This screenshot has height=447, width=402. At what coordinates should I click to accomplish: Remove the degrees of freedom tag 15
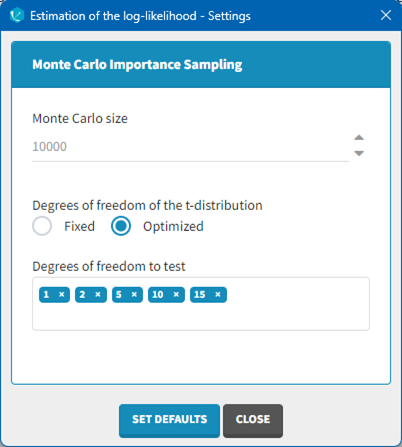218,294
